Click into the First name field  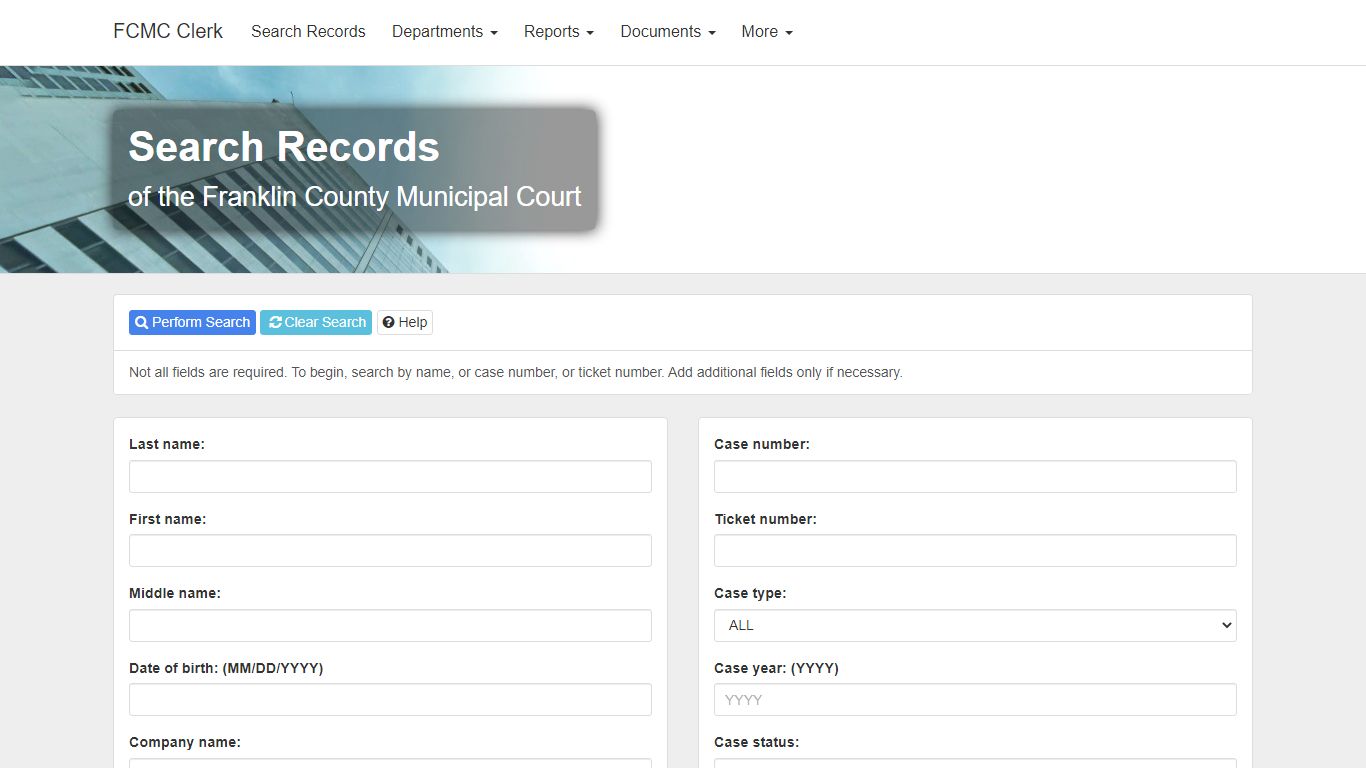[390, 551]
